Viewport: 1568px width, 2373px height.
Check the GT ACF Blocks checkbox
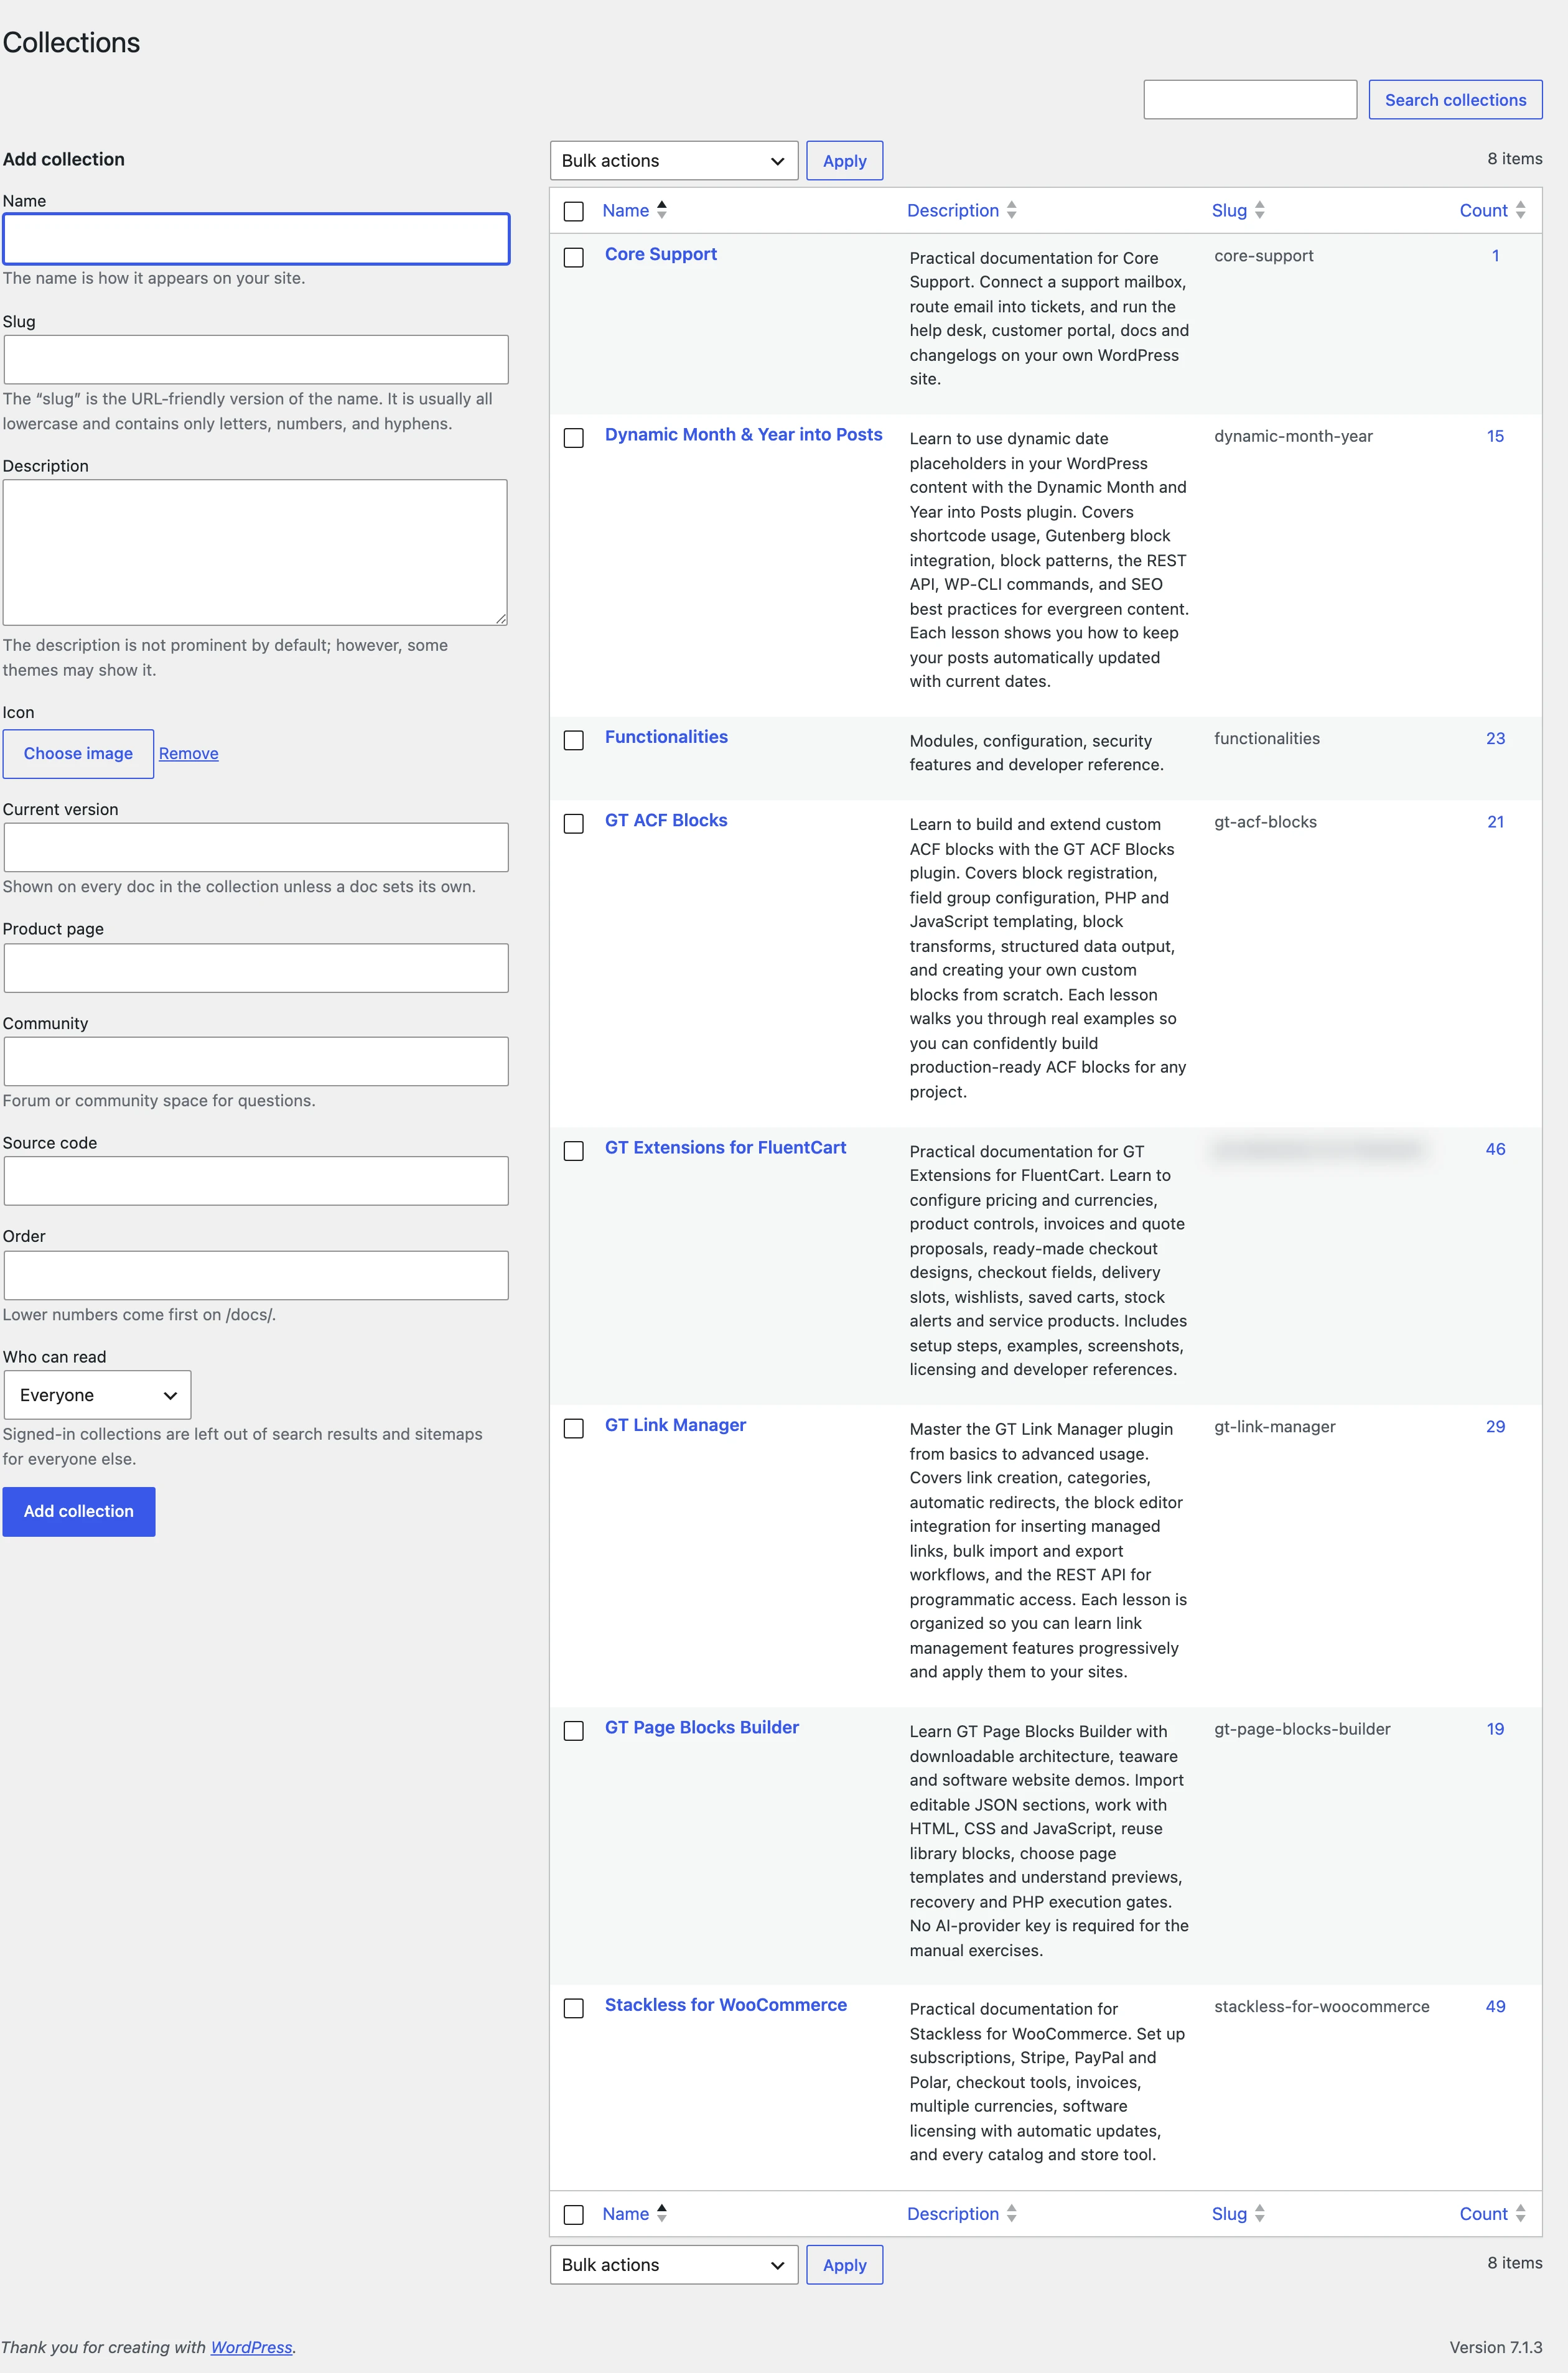pyautogui.click(x=574, y=823)
